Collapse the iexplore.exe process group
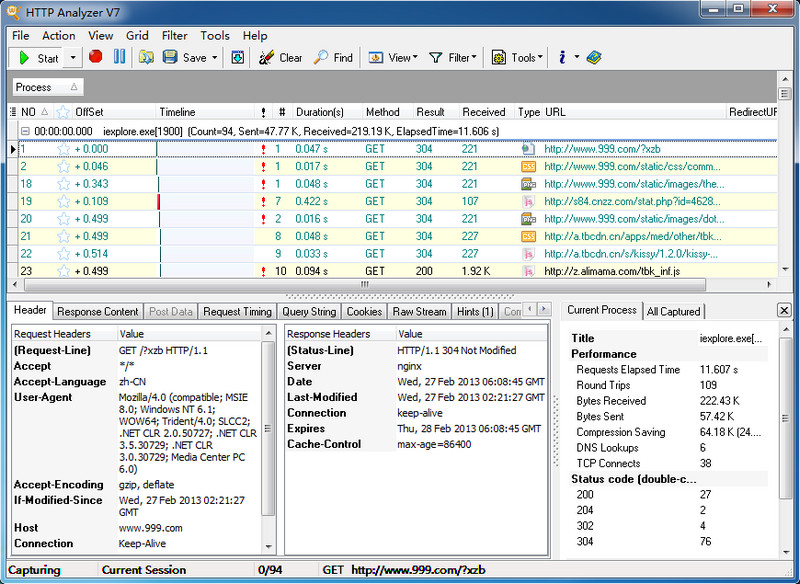The width and height of the screenshot is (800, 584). tap(24, 131)
